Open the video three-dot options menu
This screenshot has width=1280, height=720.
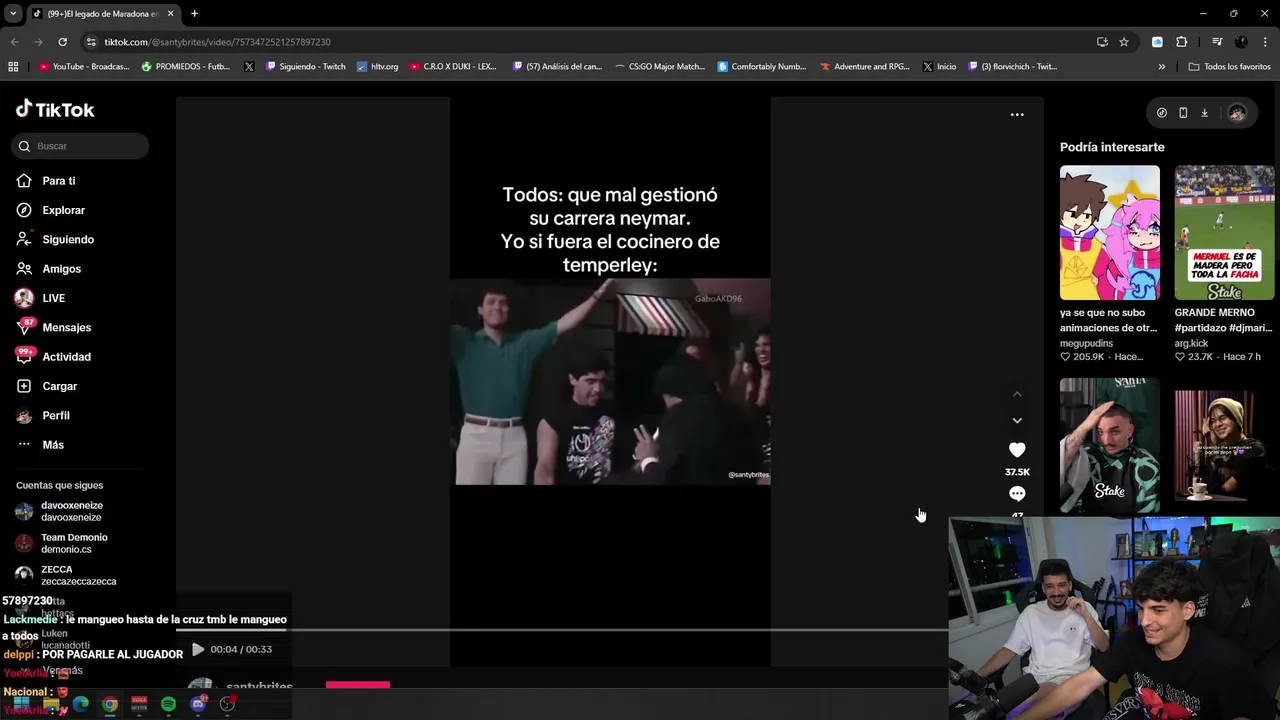(x=1017, y=115)
